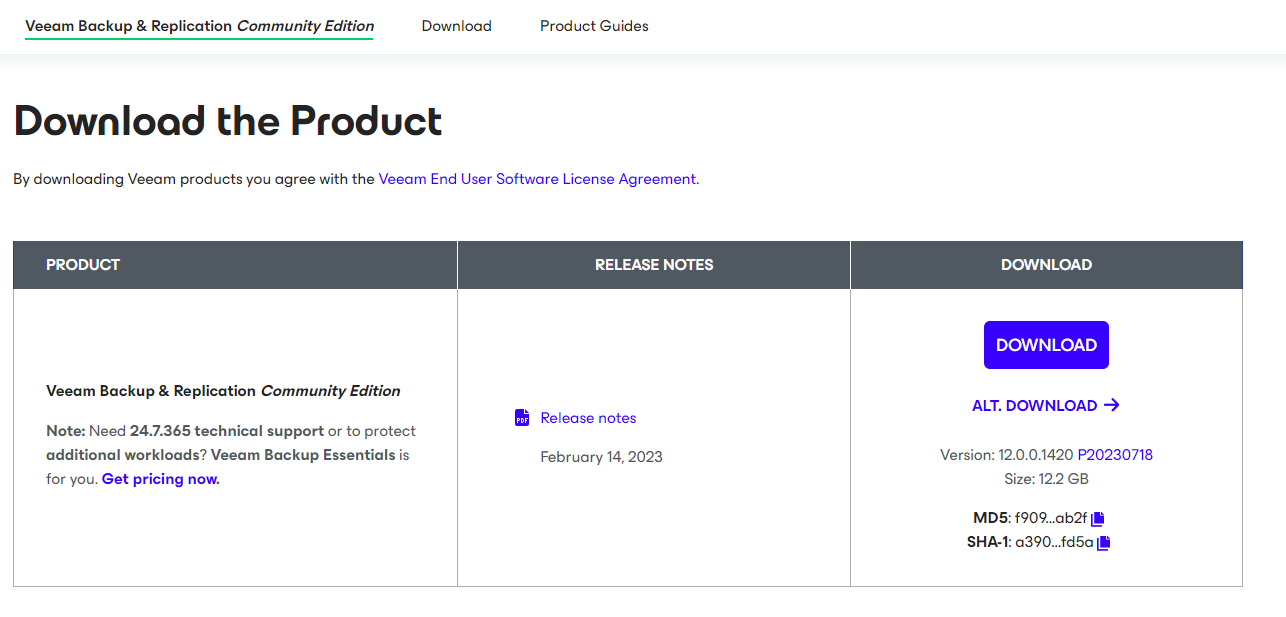Screen dimensions: 1286x617
Task: Open the Veeam Backup & Replication Community Edition tab
Action: point(200,26)
